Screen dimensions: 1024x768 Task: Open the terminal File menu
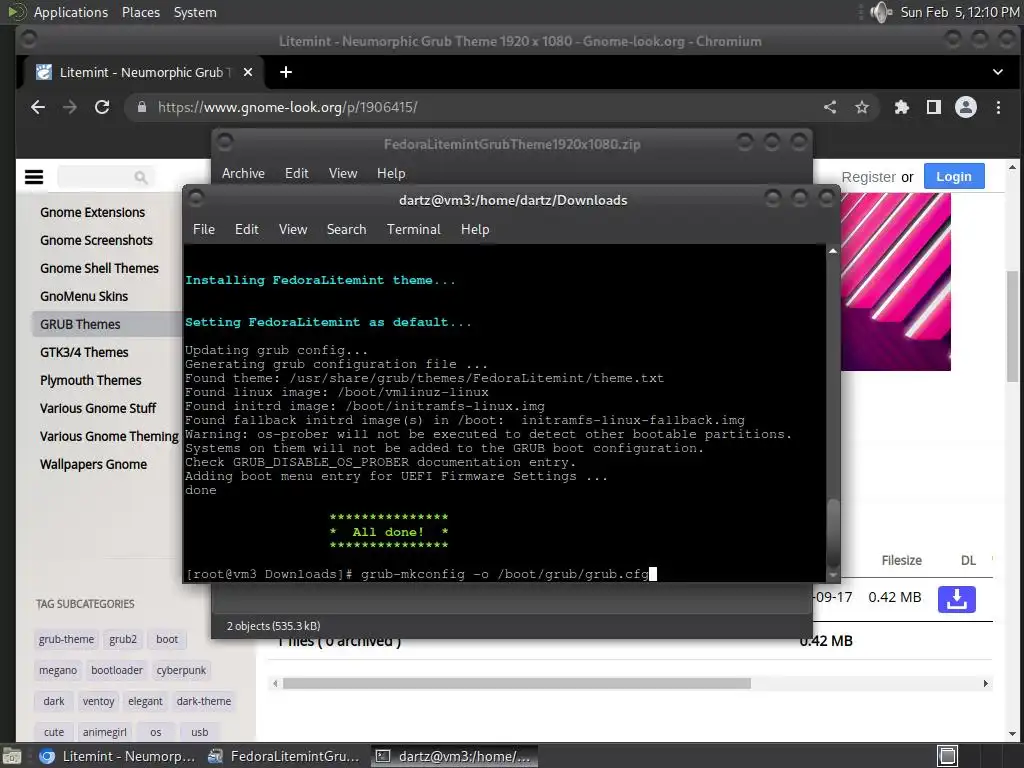204,229
